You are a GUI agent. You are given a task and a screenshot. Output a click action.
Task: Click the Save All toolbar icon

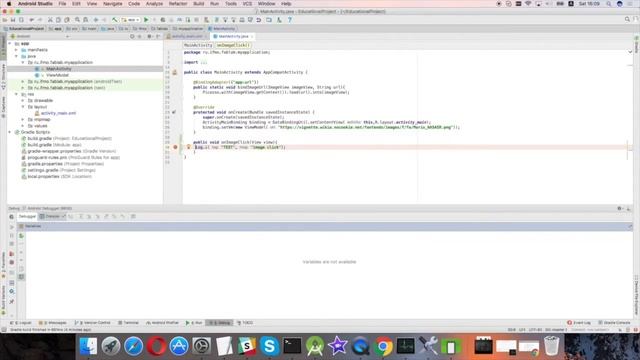tap(13, 20)
